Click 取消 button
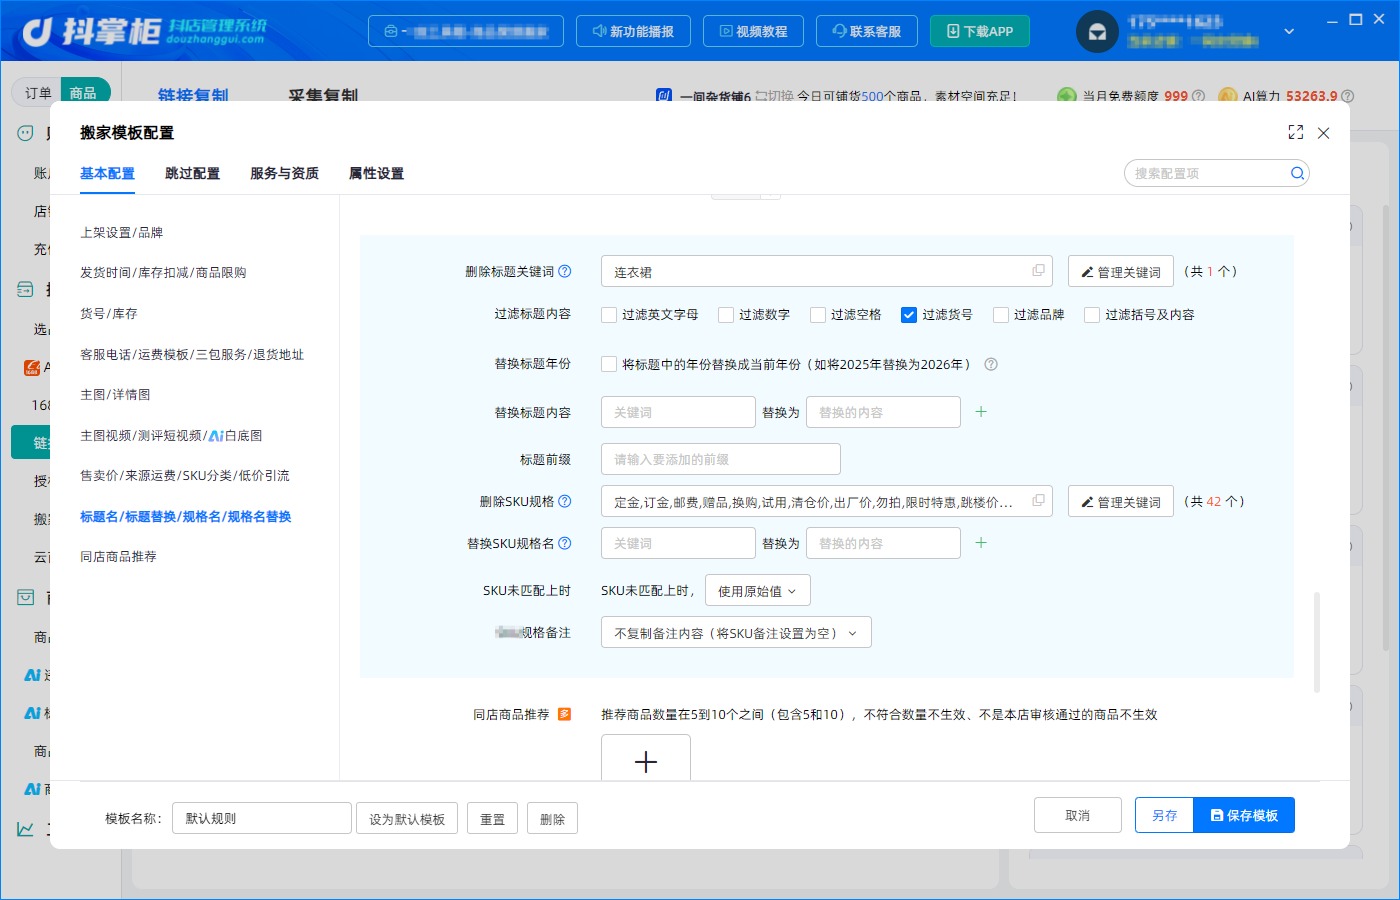The width and height of the screenshot is (1400, 900). [1078, 815]
